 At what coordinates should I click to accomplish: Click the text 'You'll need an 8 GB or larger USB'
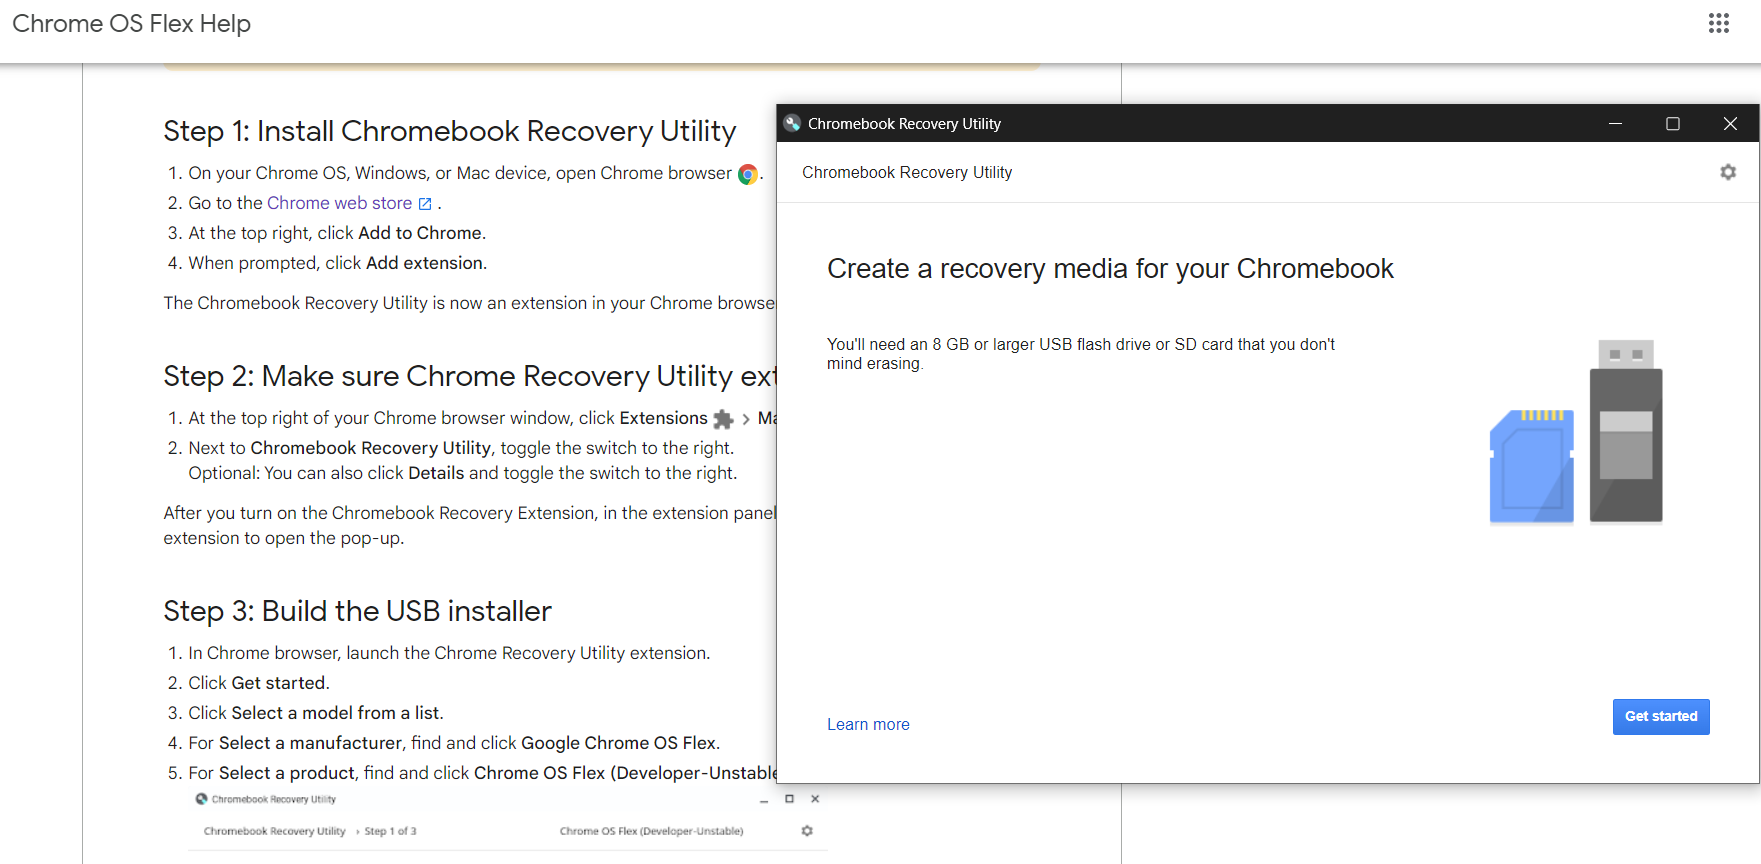tap(949, 344)
